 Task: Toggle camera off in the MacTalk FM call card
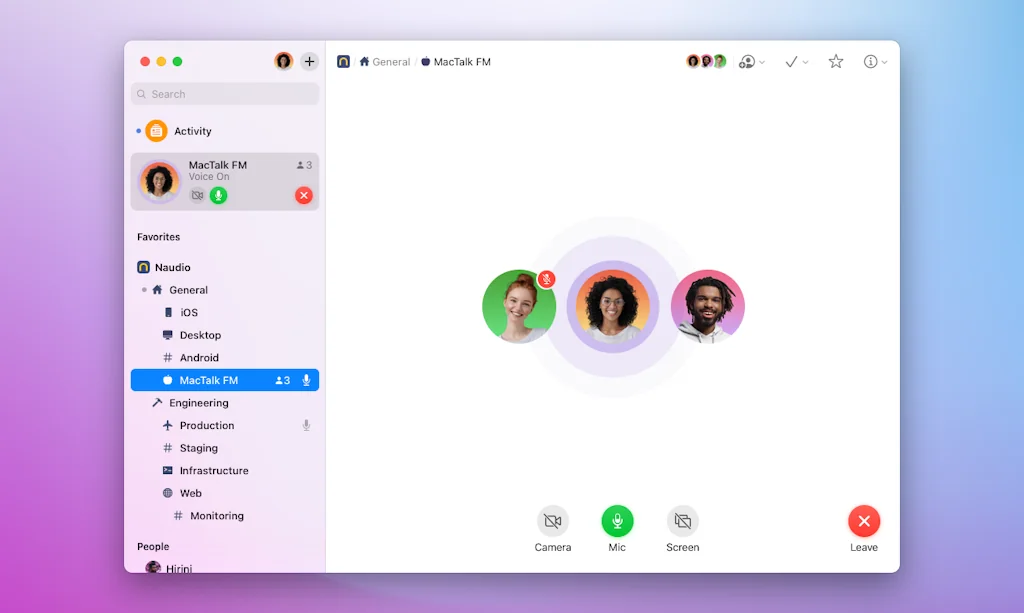197,195
